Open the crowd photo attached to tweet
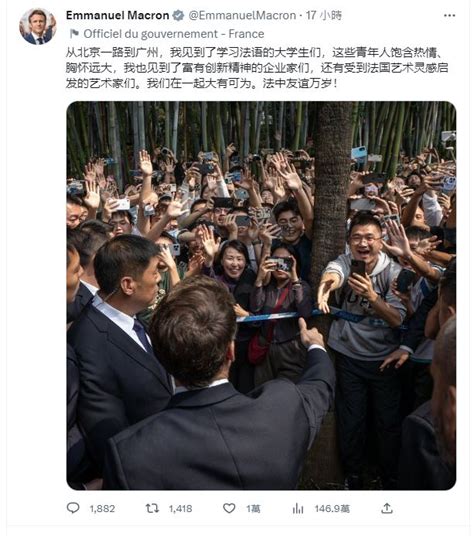This screenshot has height=536, width=474. point(261,295)
